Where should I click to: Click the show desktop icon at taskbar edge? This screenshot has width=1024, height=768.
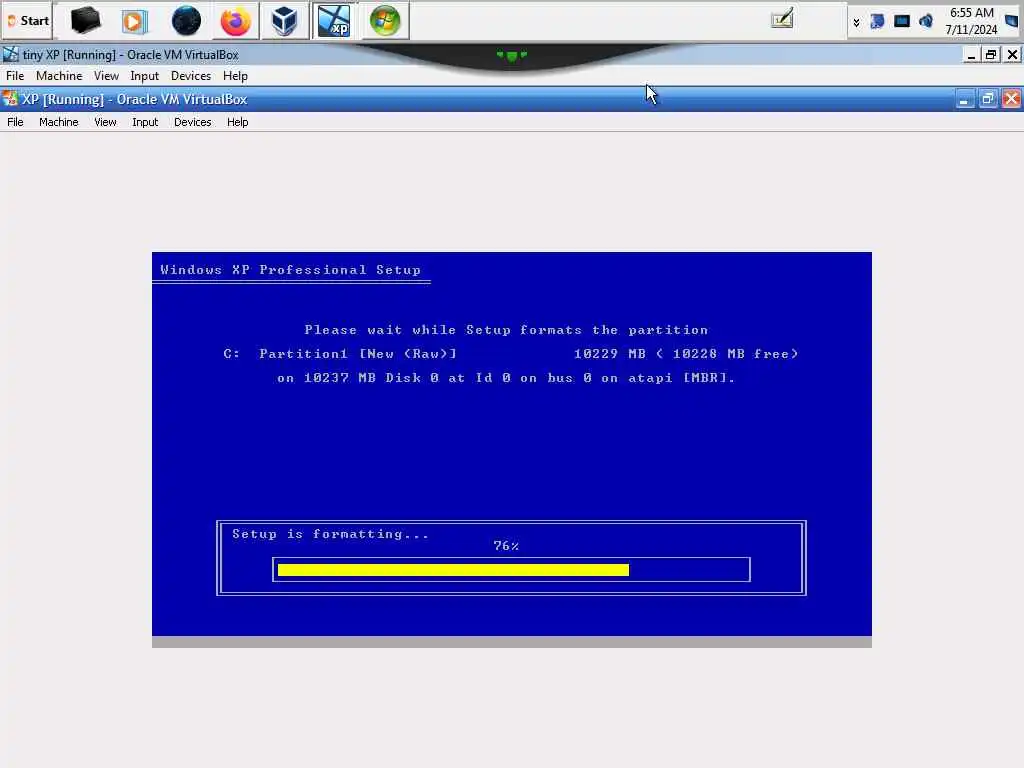point(1012,22)
